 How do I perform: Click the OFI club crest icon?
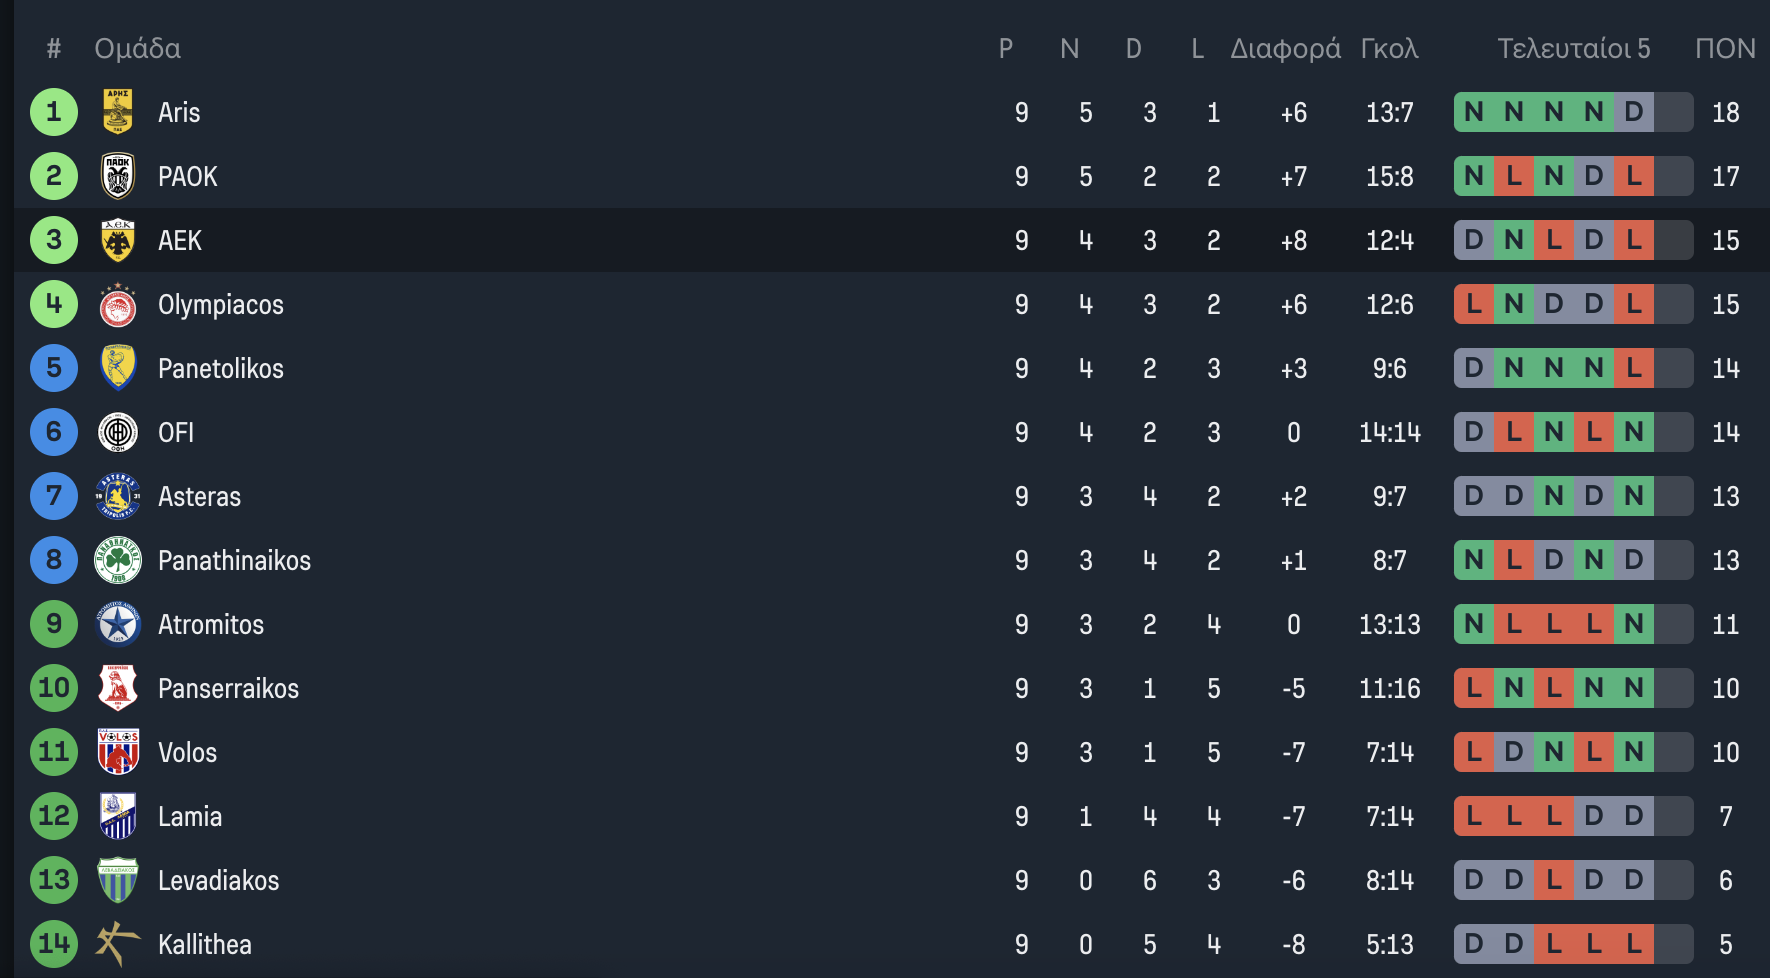[x=118, y=432]
